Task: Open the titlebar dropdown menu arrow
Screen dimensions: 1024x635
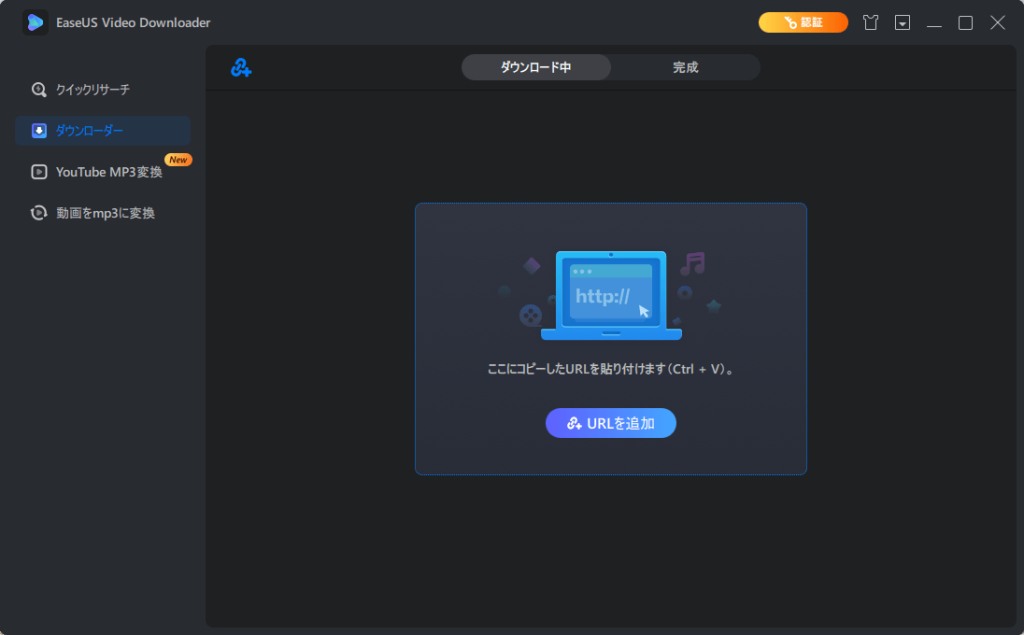Action: (902, 21)
